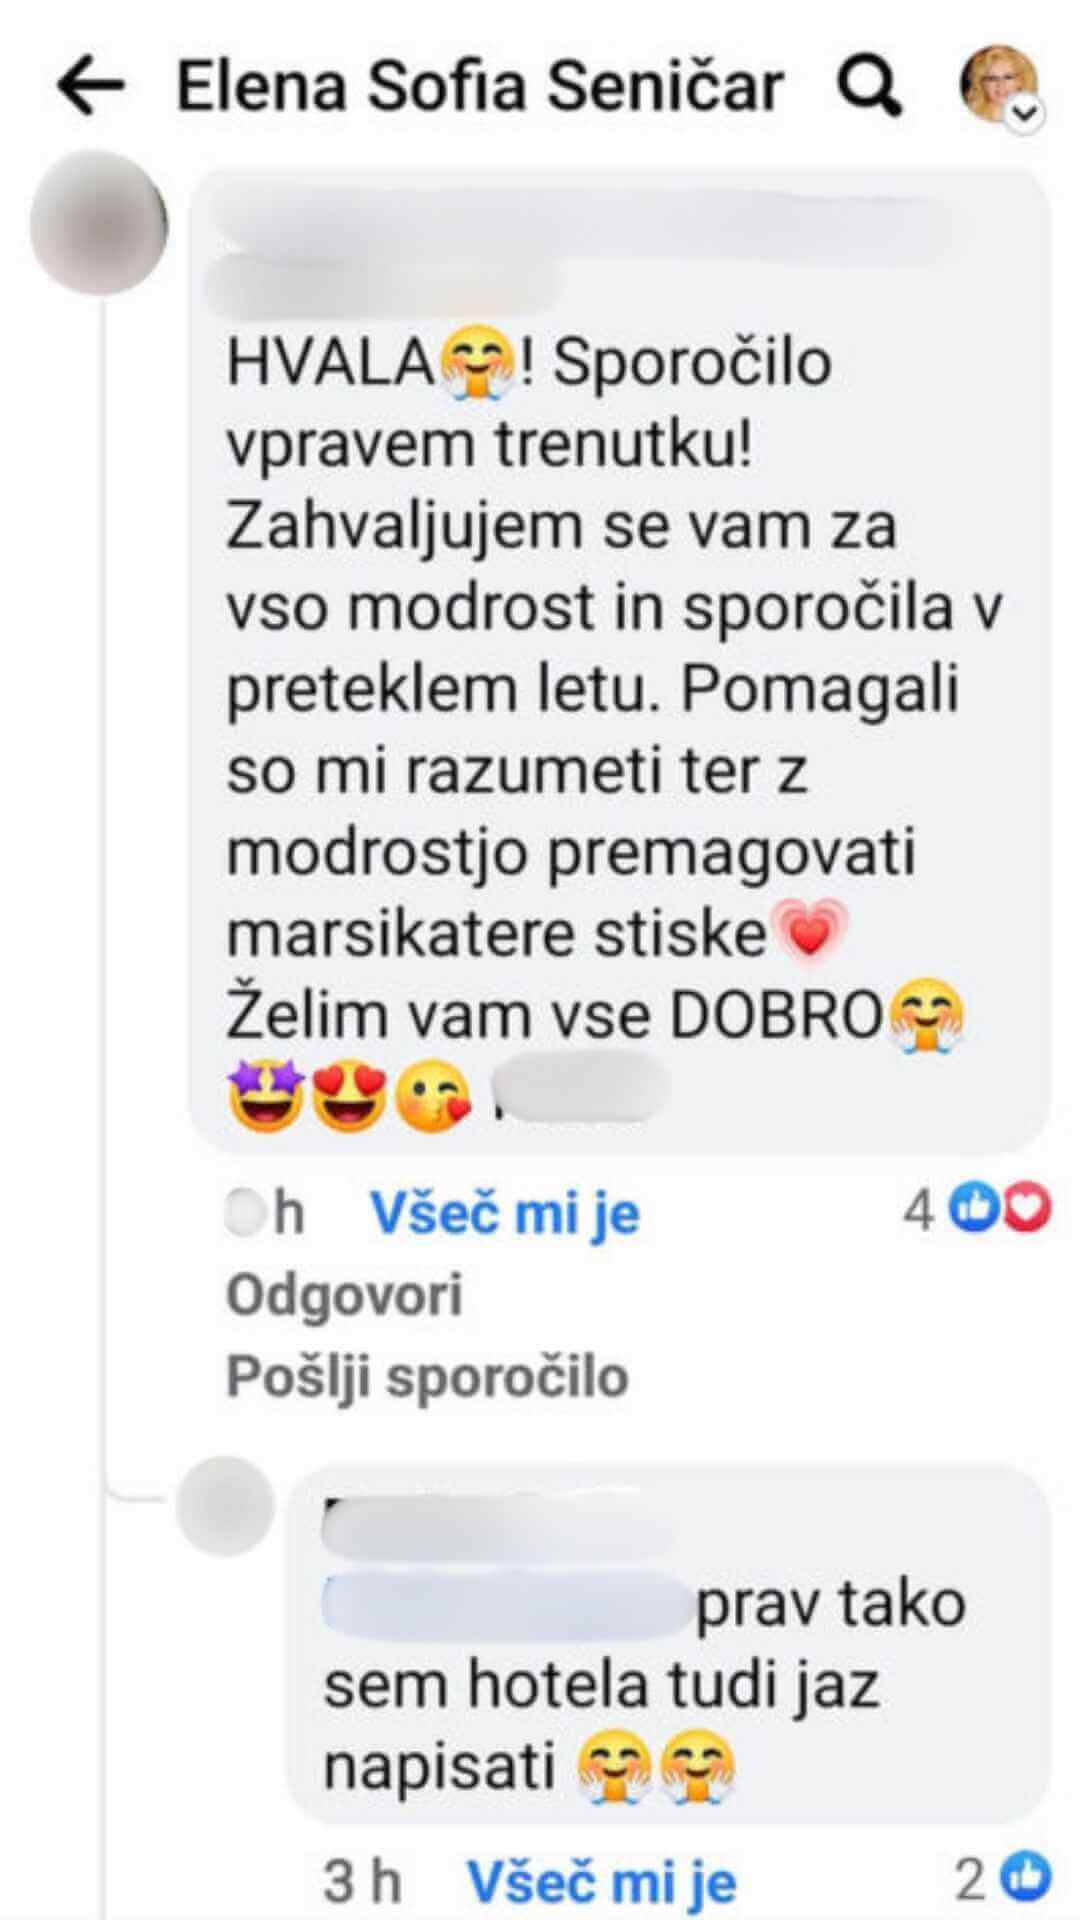Tap the timestamp beside first Všeč mi je
The height and width of the screenshot is (1920, 1080).
click(265, 1213)
